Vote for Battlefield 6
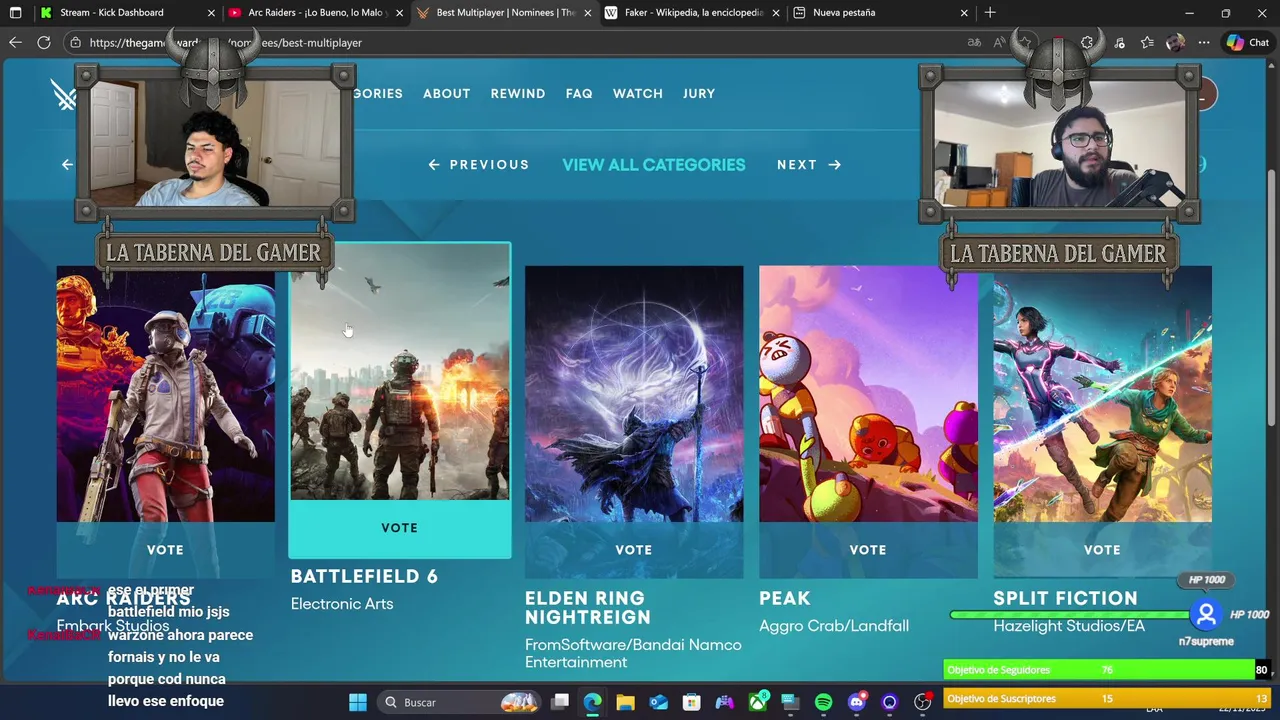The image size is (1280, 720). click(x=400, y=528)
